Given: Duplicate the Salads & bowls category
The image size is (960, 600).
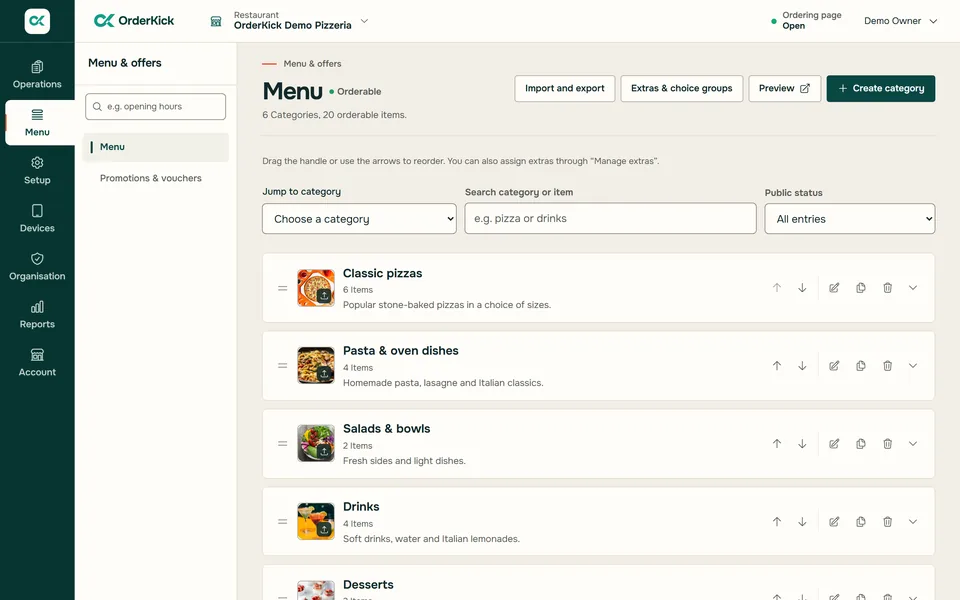Looking at the screenshot, I should pyautogui.click(x=861, y=444).
